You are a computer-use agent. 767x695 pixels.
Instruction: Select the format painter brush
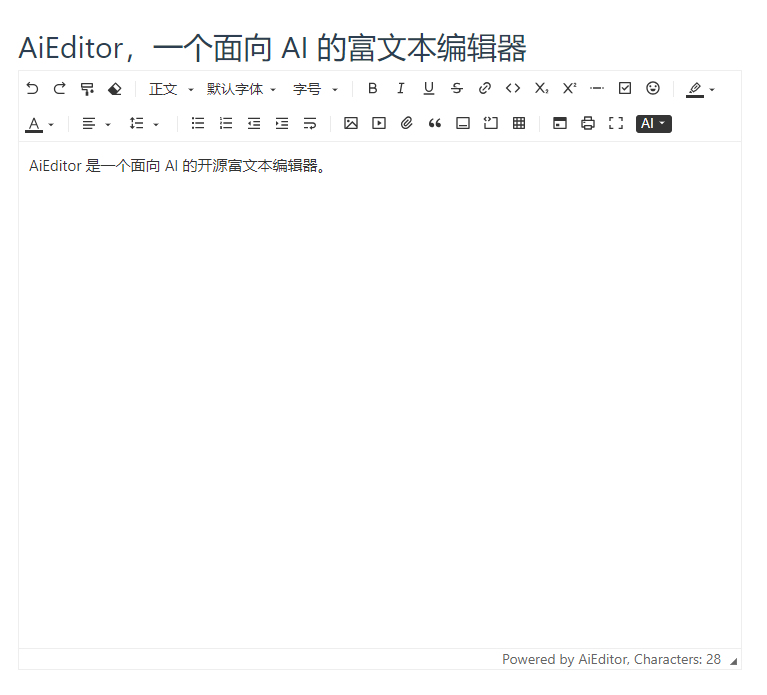pos(87,89)
